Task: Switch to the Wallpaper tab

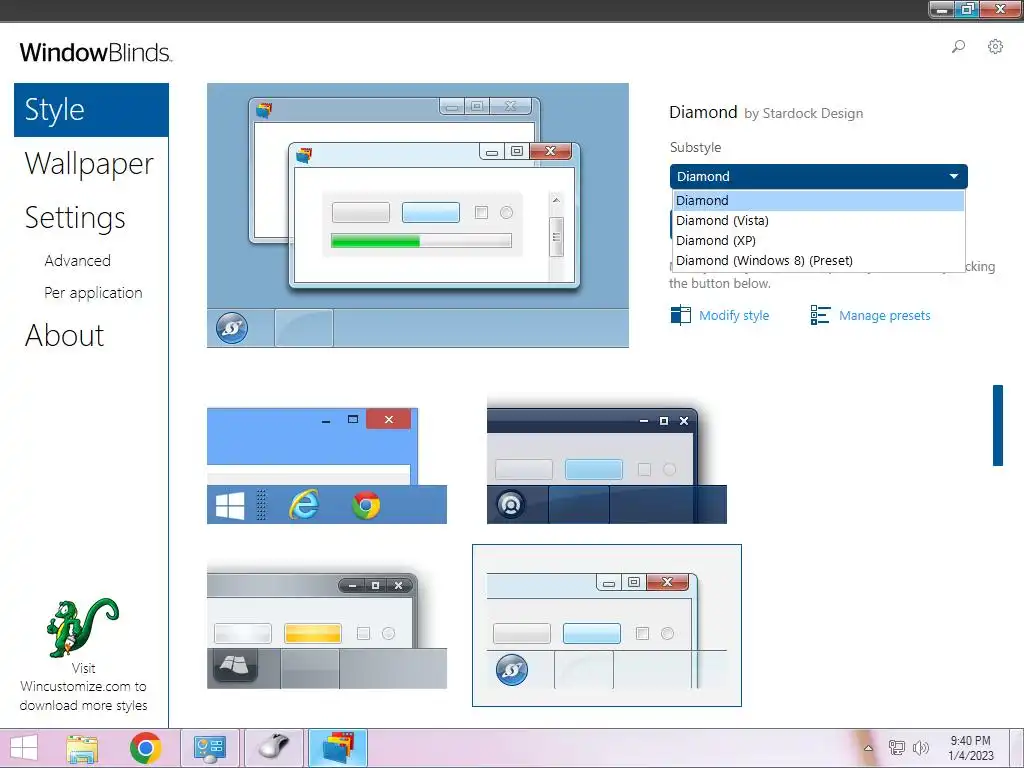Action: [89, 163]
